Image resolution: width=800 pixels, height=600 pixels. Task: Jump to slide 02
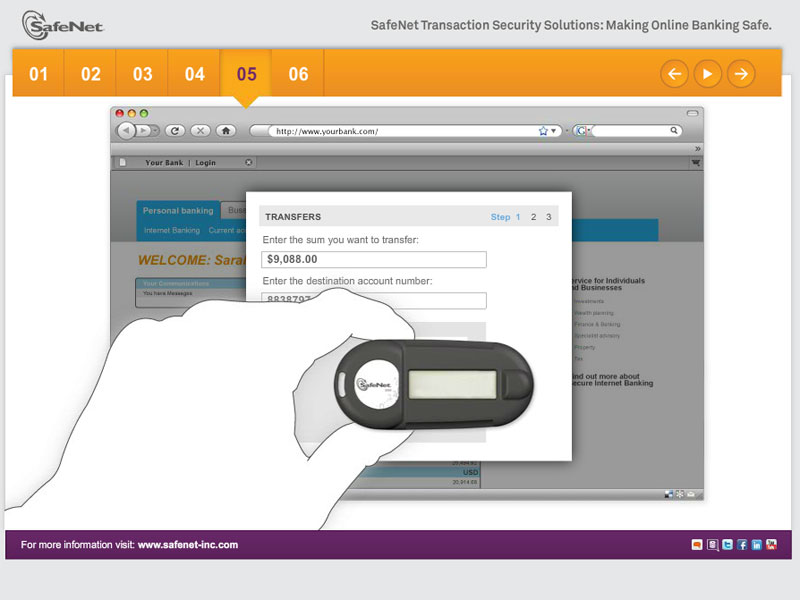coord(90,73)
